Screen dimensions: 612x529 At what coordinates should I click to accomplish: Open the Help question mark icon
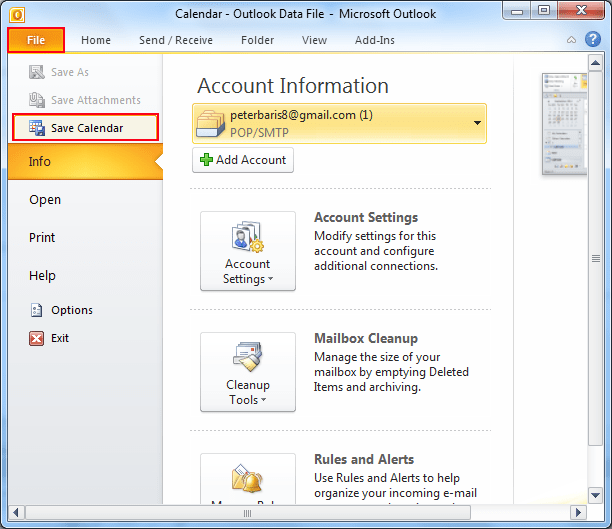tap(592, 39)
